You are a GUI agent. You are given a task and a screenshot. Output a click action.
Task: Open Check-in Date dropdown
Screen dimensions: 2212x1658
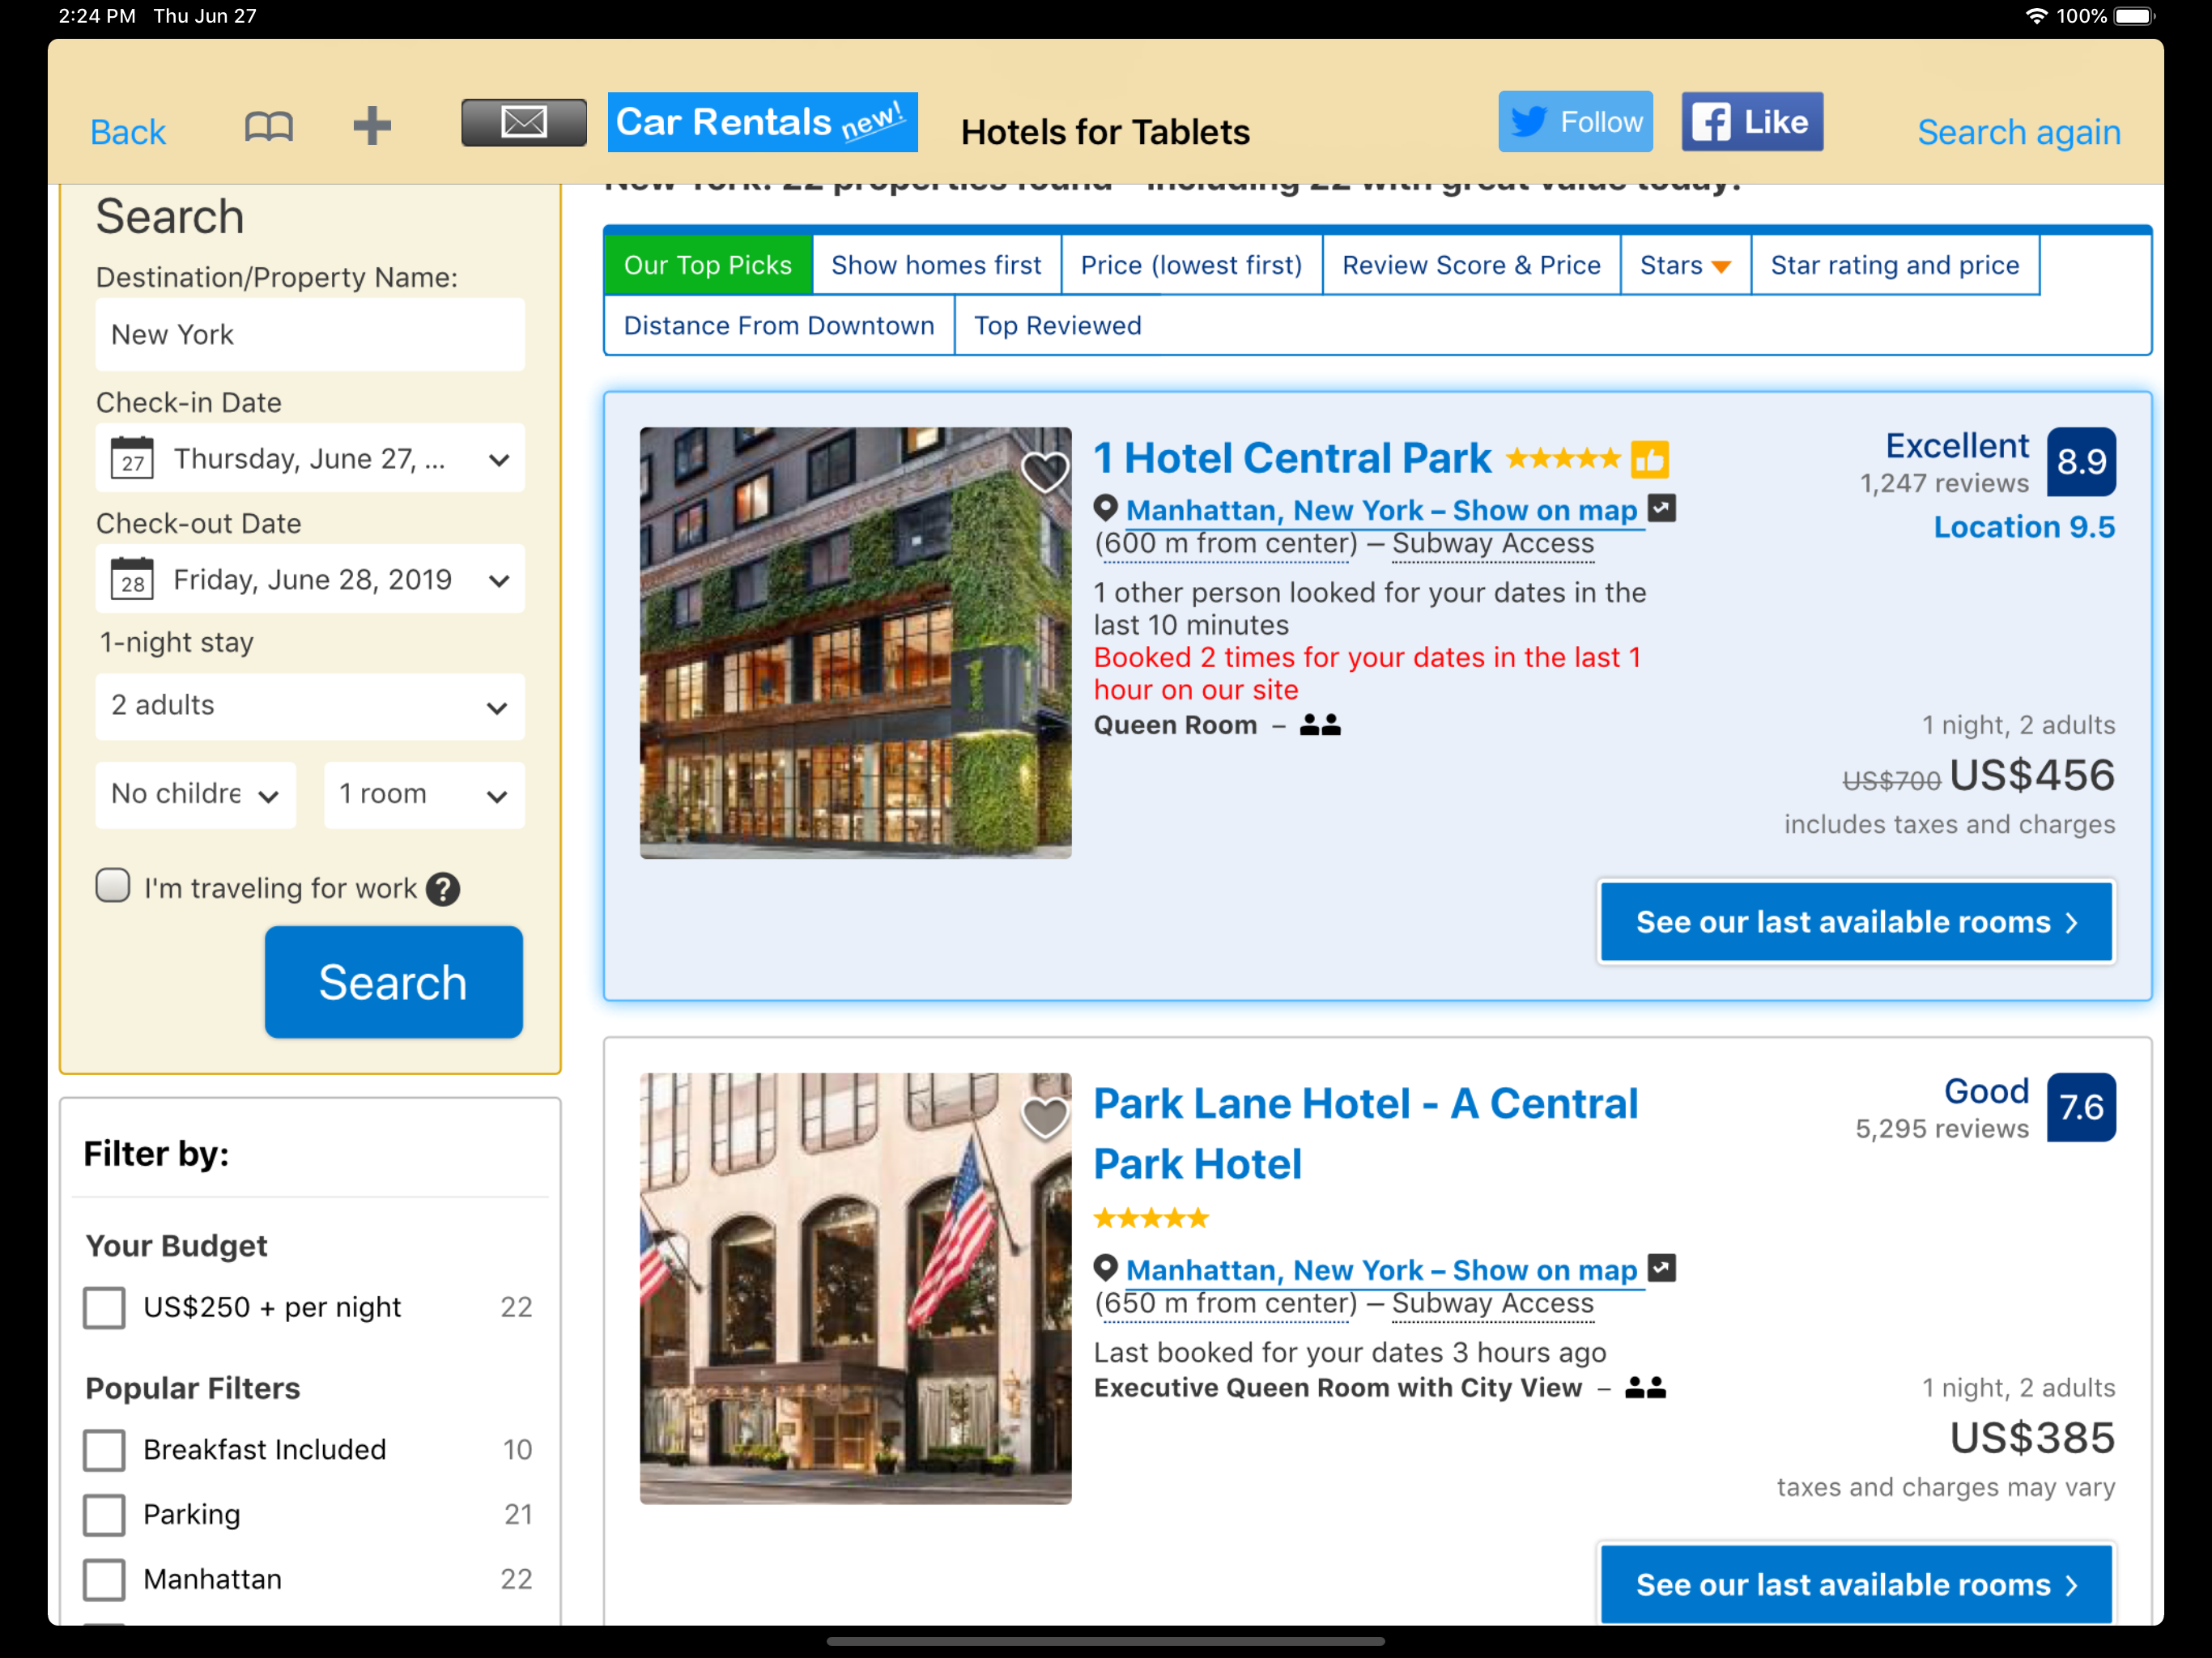pyautogui.click(x=310, y=458)
